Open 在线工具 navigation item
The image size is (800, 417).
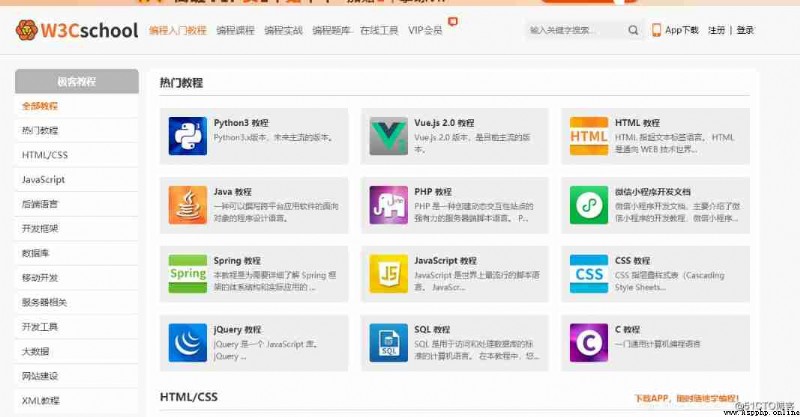coord(379,30)
